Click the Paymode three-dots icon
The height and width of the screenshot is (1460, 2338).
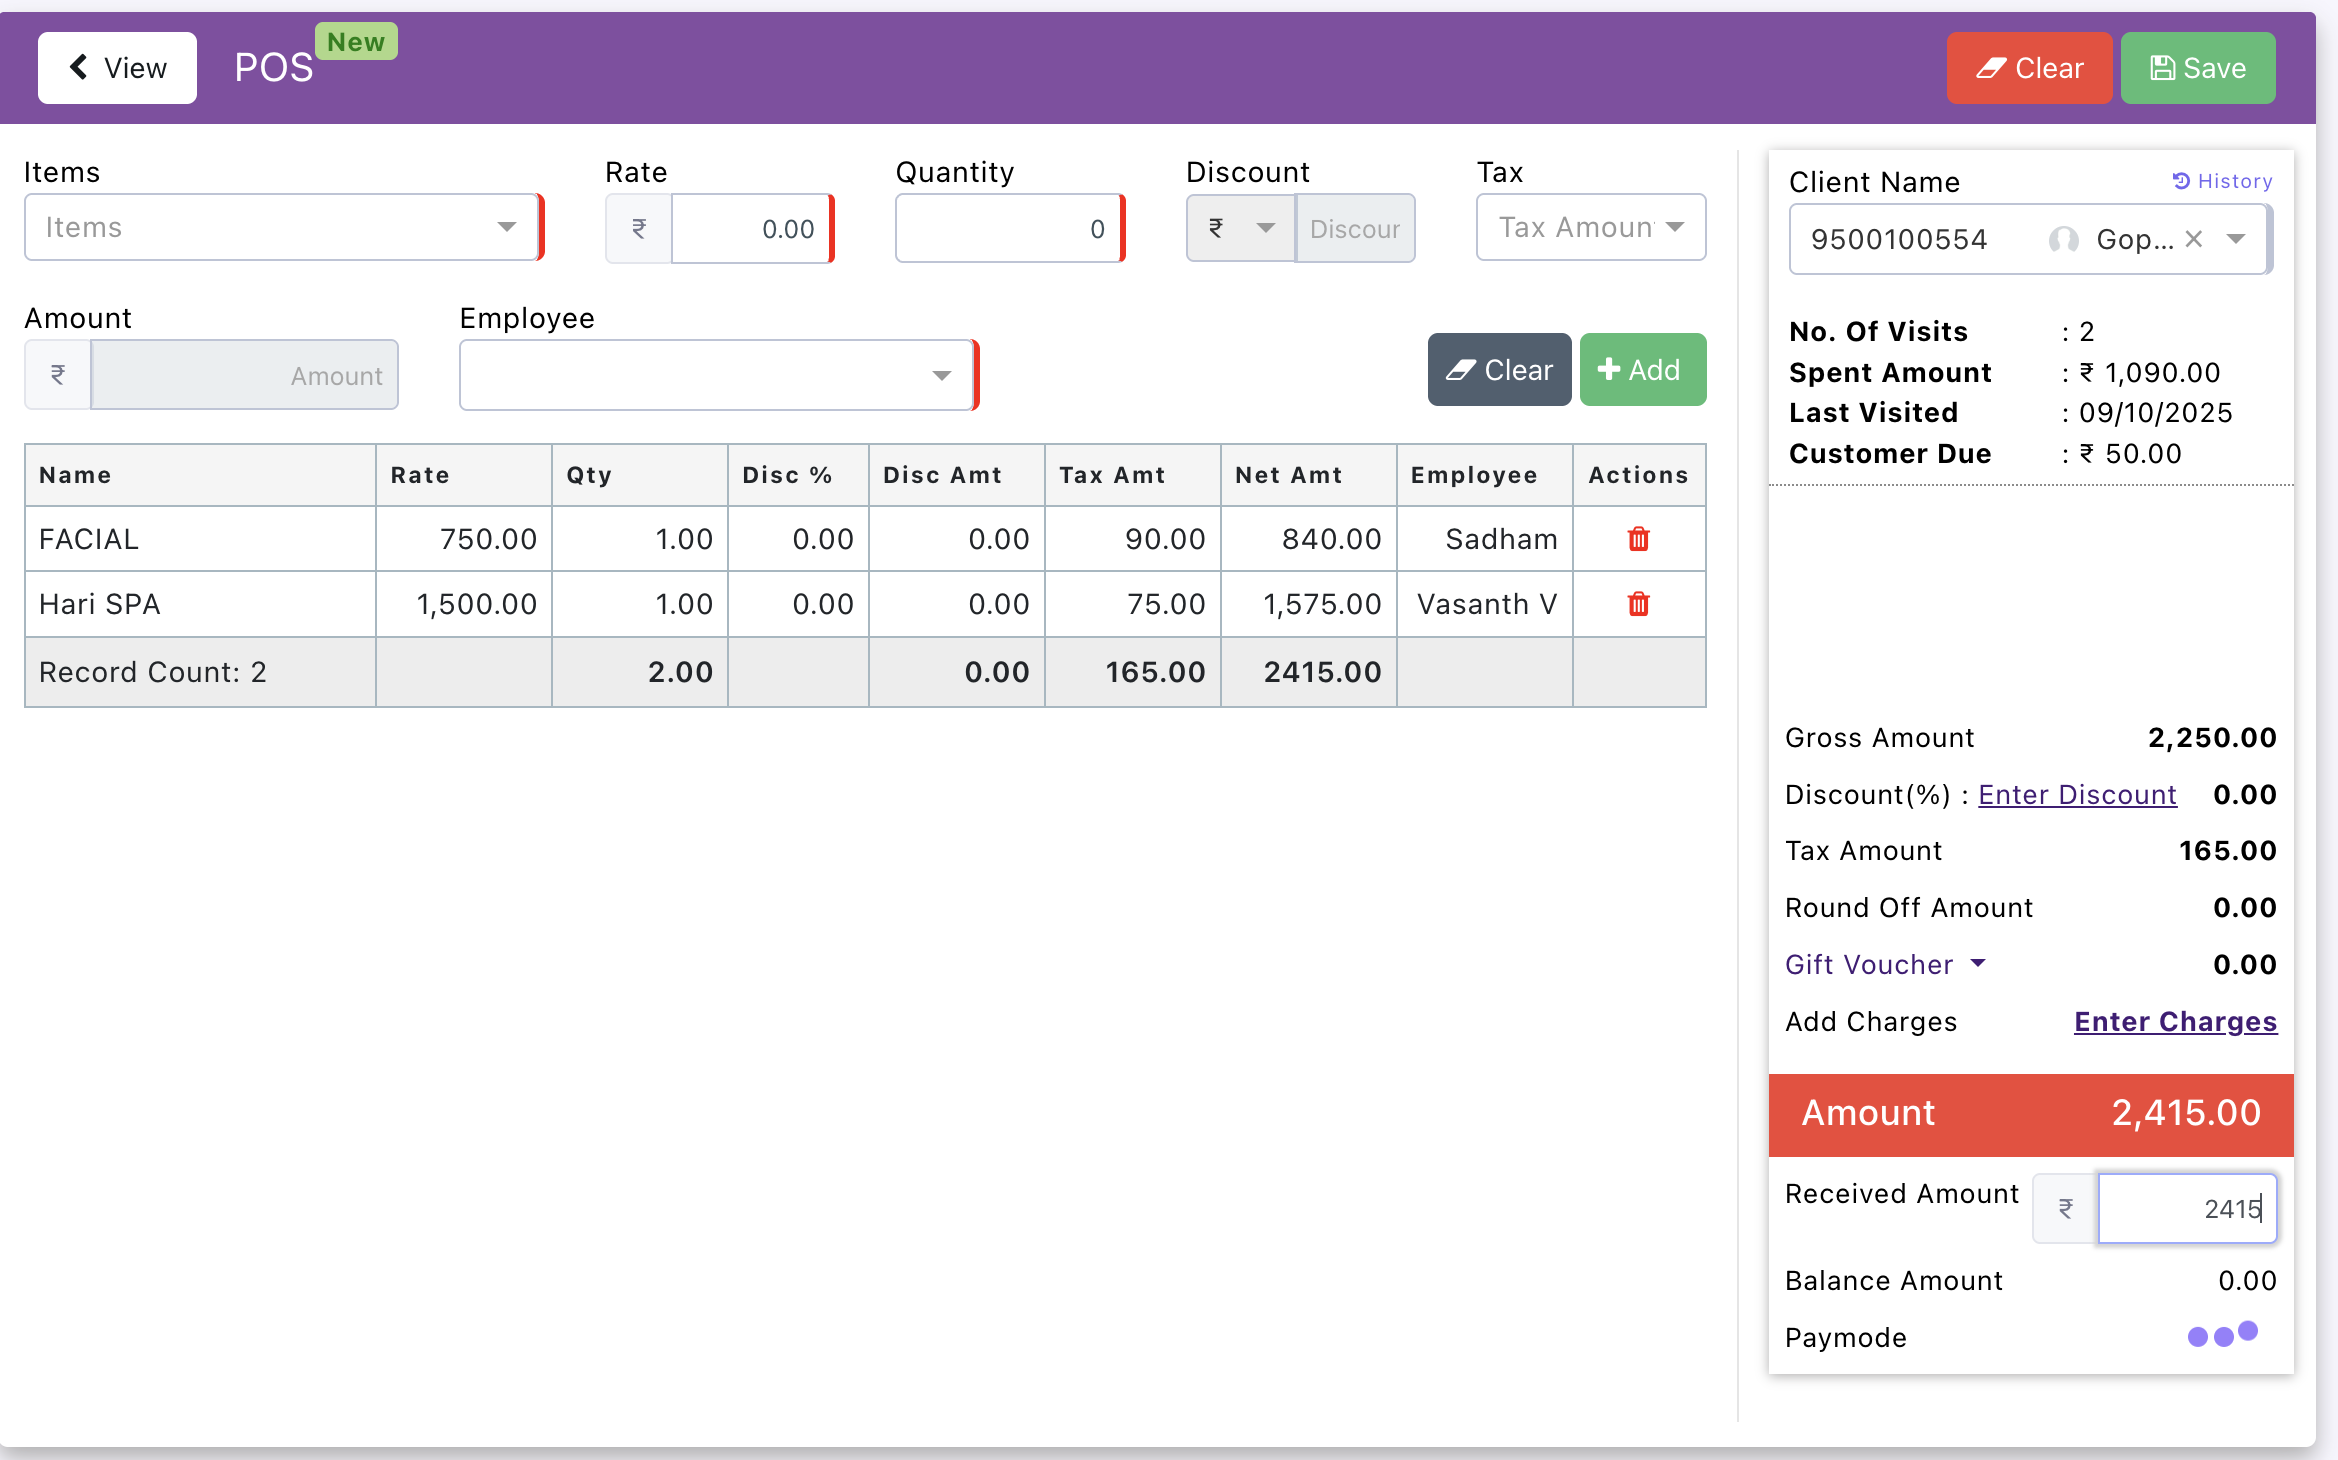coord(2222,1335)
